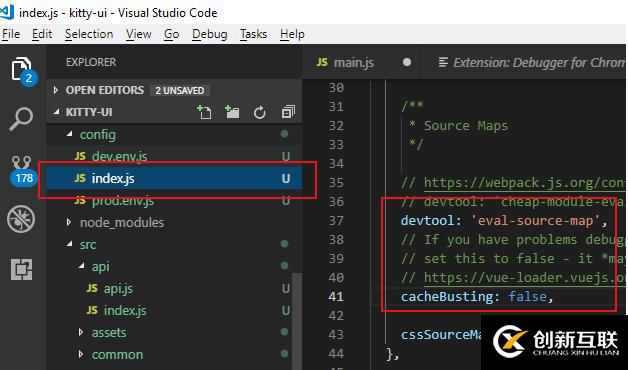Screen dimensions: 628x370
Task: Click the New Folder icon in KITTY-UI header
Action: tap(232, 113)
